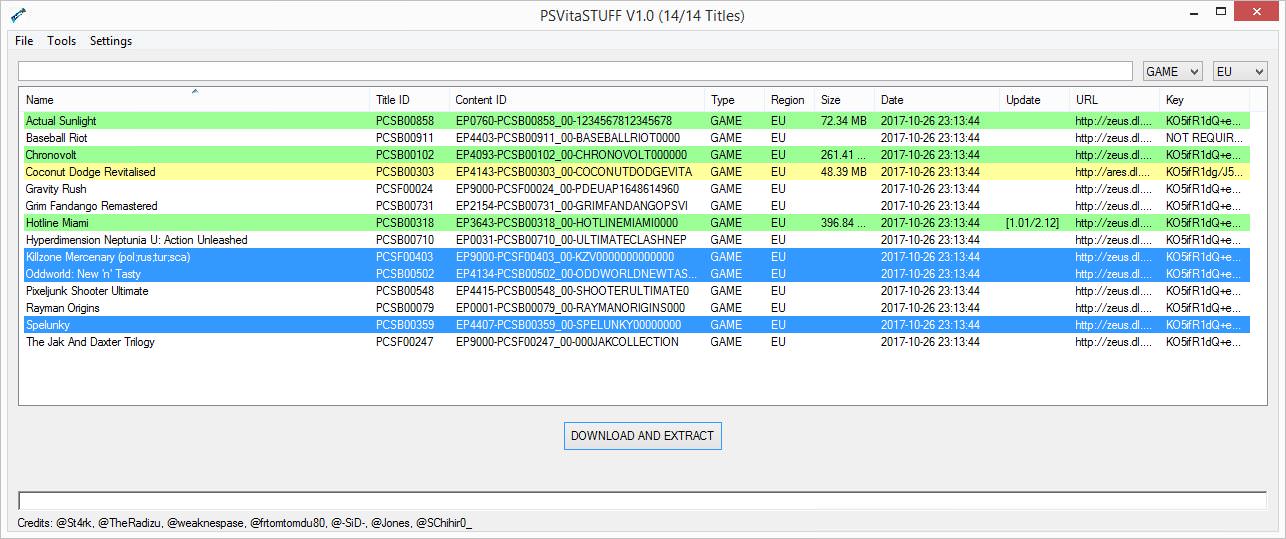Click the 48.39 MB size cell

point(843,172)
